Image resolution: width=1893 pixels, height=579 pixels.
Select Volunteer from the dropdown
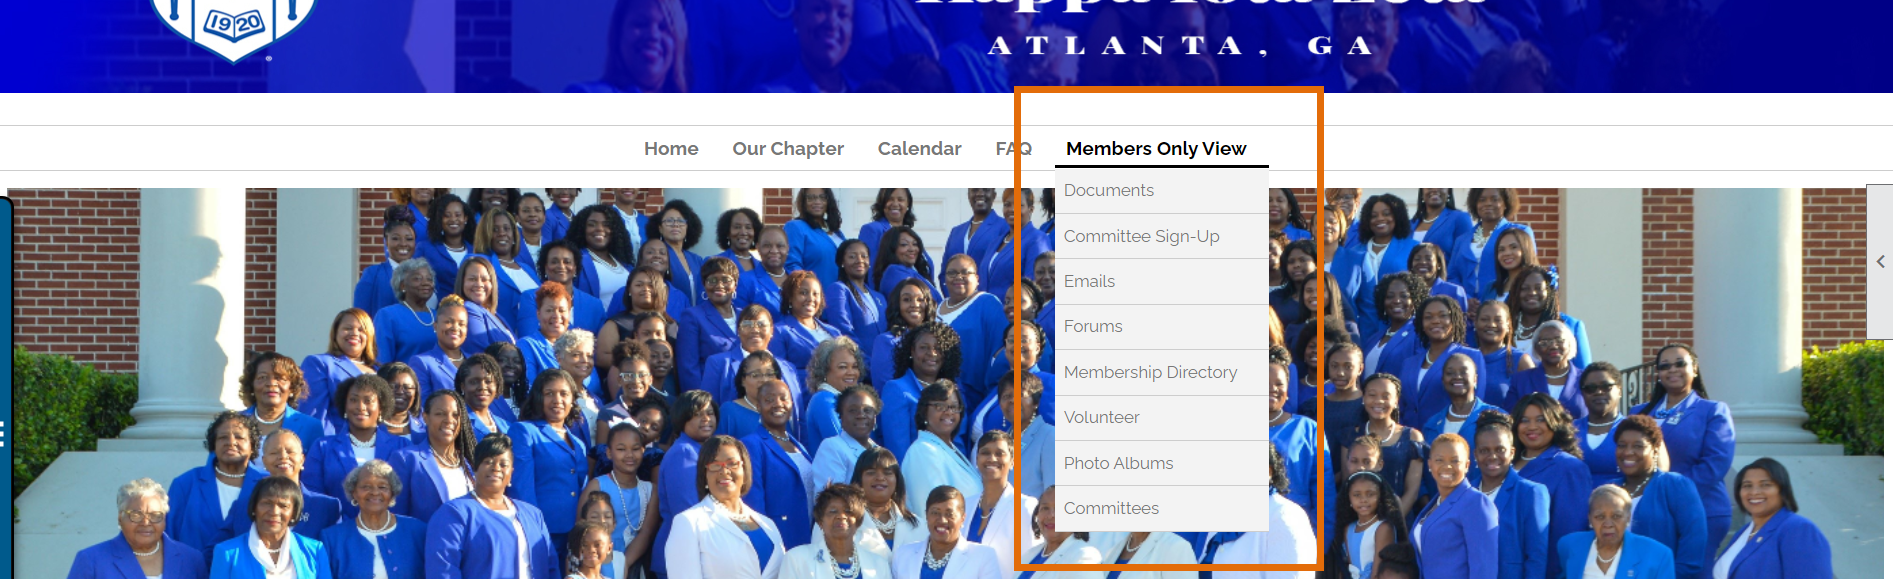(x=1162, y=417)
